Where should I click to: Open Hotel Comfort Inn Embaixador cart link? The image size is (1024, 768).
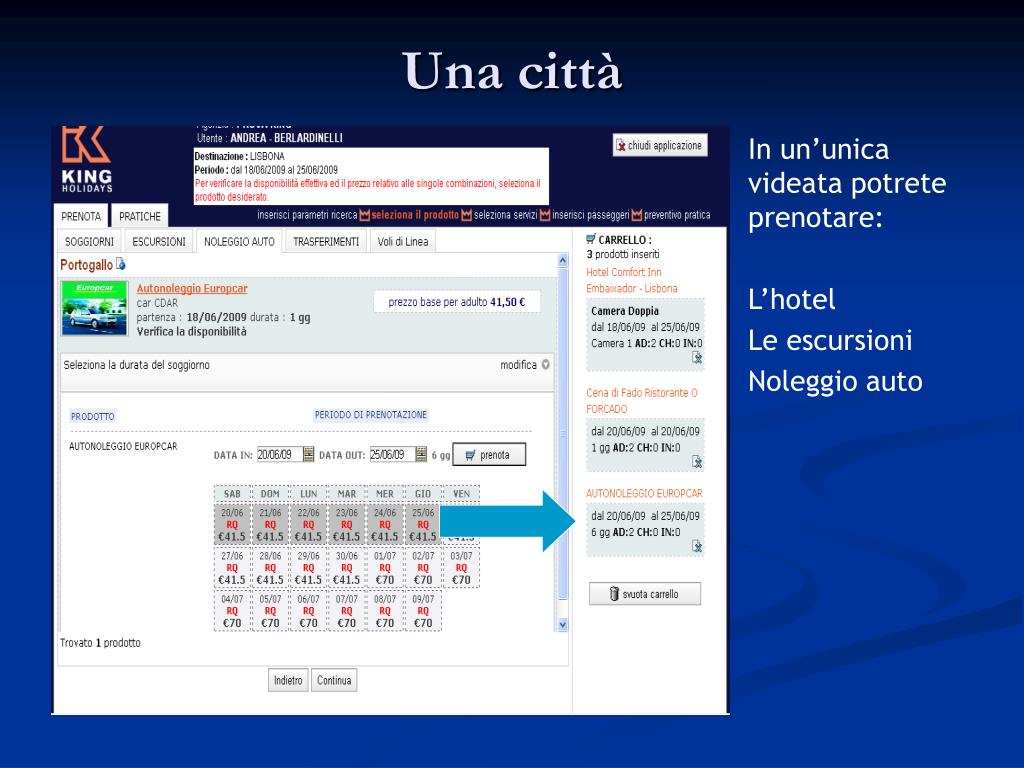[632, 280]
